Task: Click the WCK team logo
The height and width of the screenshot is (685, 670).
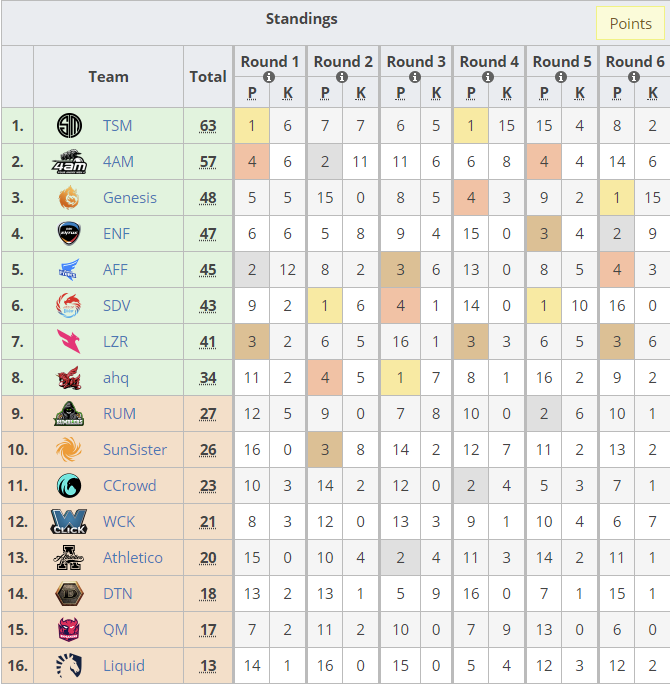Action: 69,522
